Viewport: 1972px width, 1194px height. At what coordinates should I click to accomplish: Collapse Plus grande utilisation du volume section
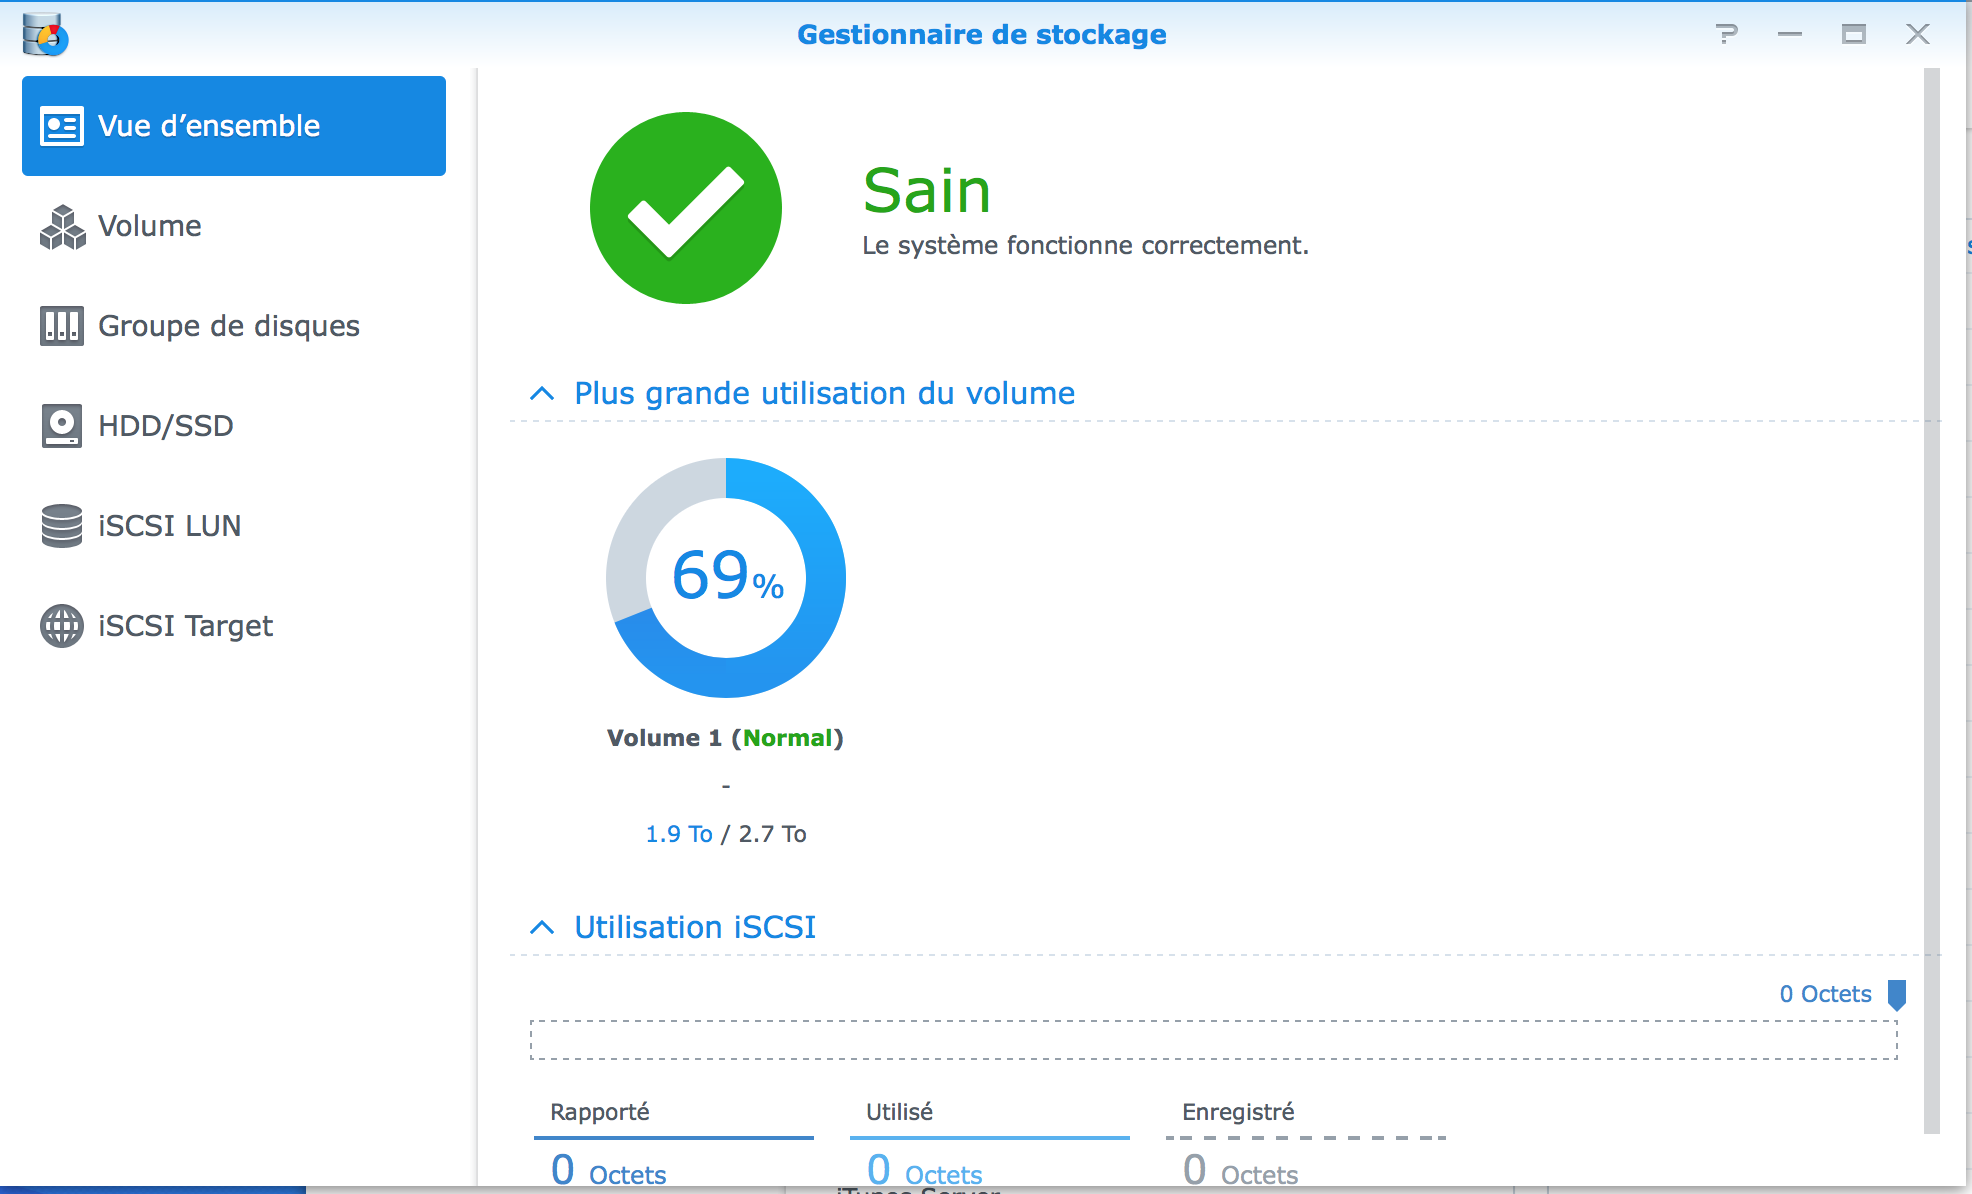click(x=542, y=394)
